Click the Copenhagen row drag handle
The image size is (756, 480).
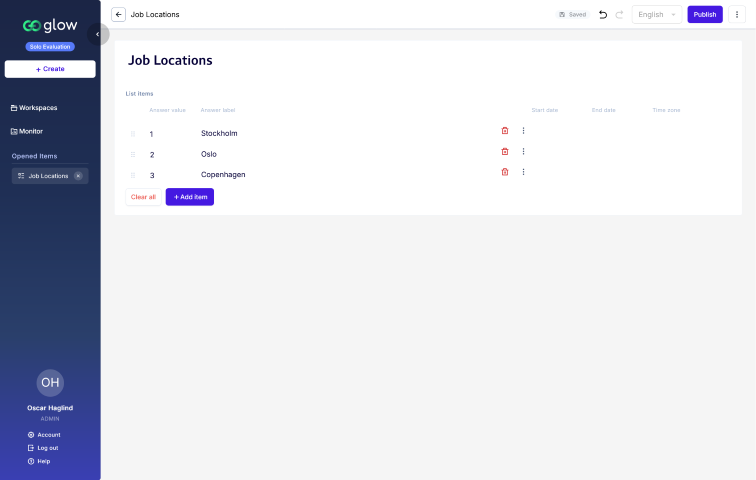133,175
